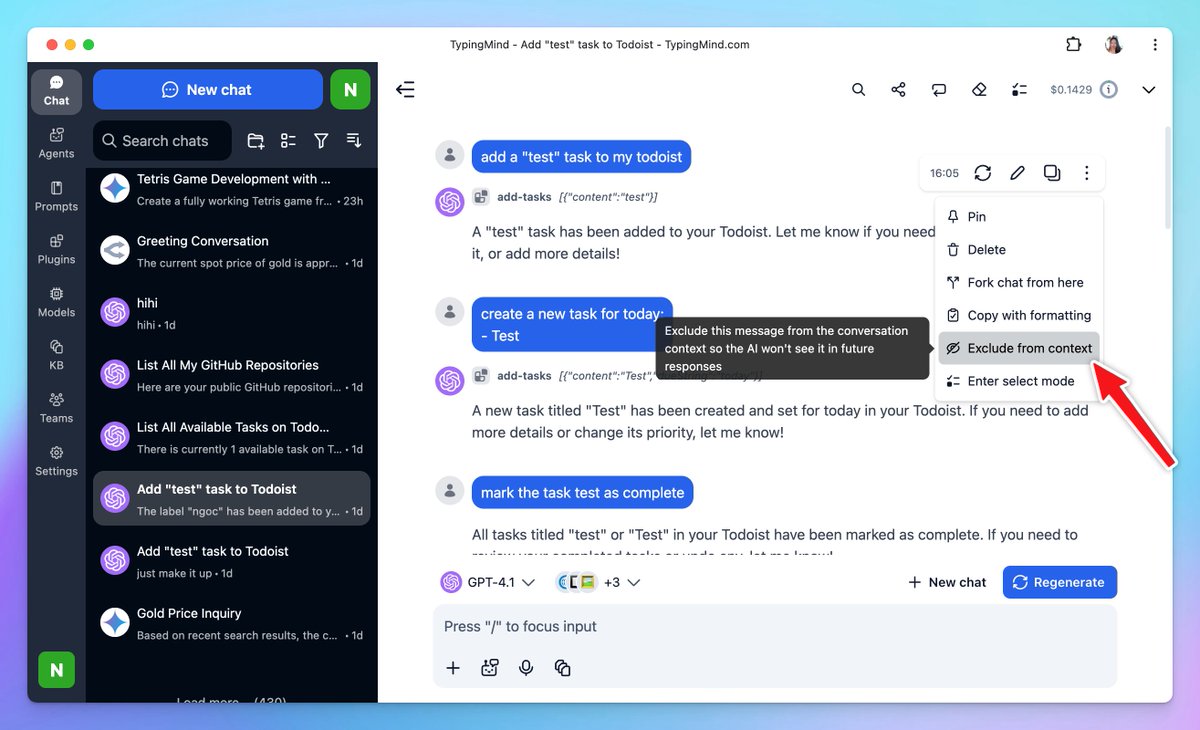This screenshot has width=1200, height=730.
Task: Open the KB (knowledge base) section
Action: (56, 357)
